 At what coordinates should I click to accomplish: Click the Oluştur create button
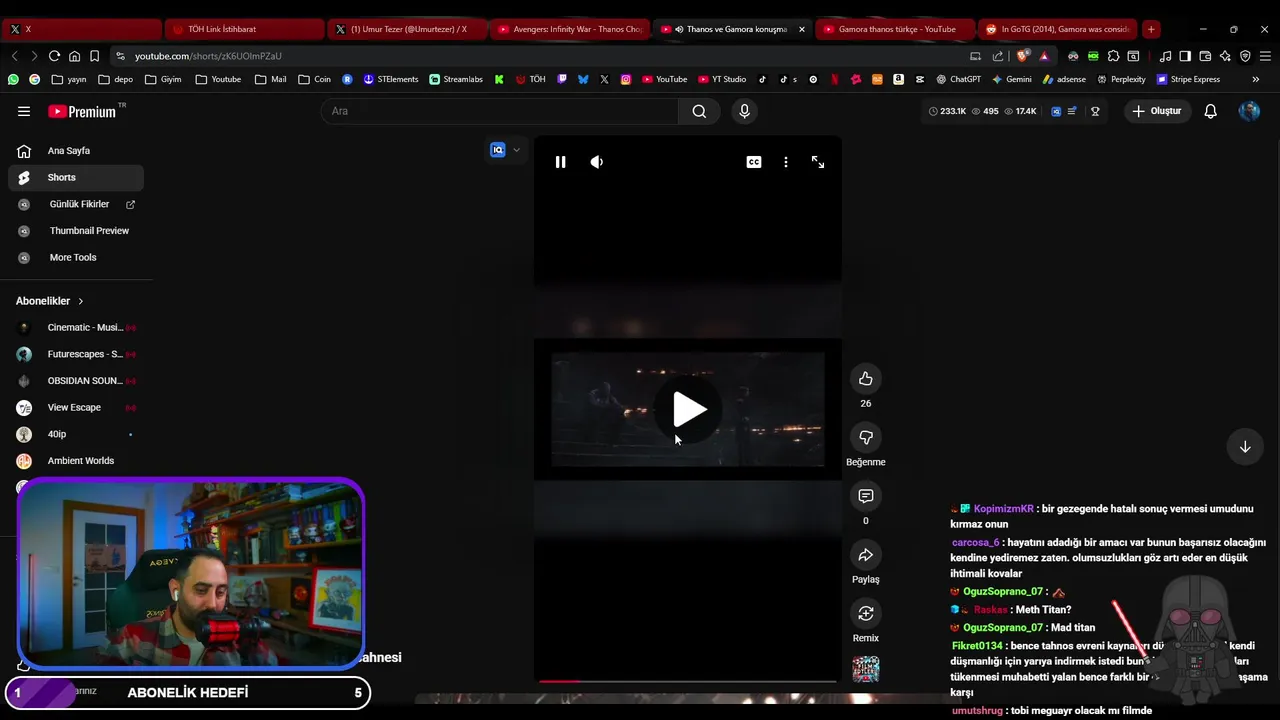1157,111
